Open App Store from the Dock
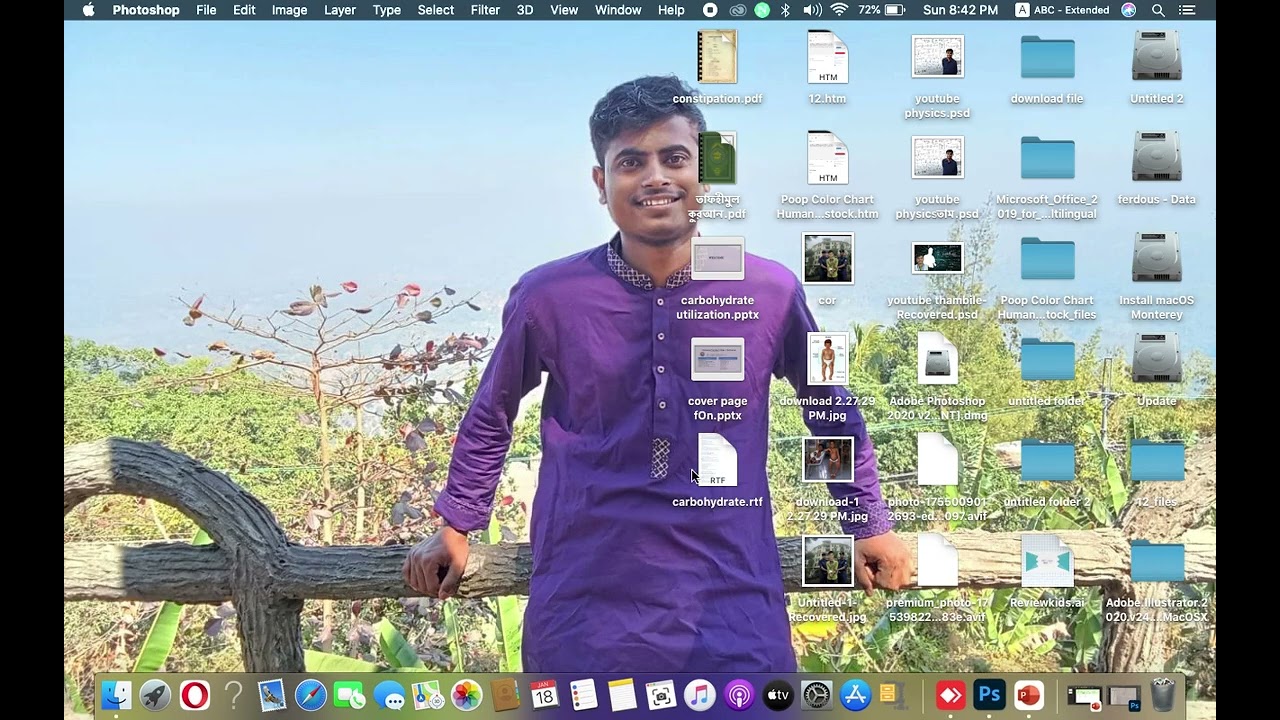Viewport: 1280px width, 720px height. 855,695
